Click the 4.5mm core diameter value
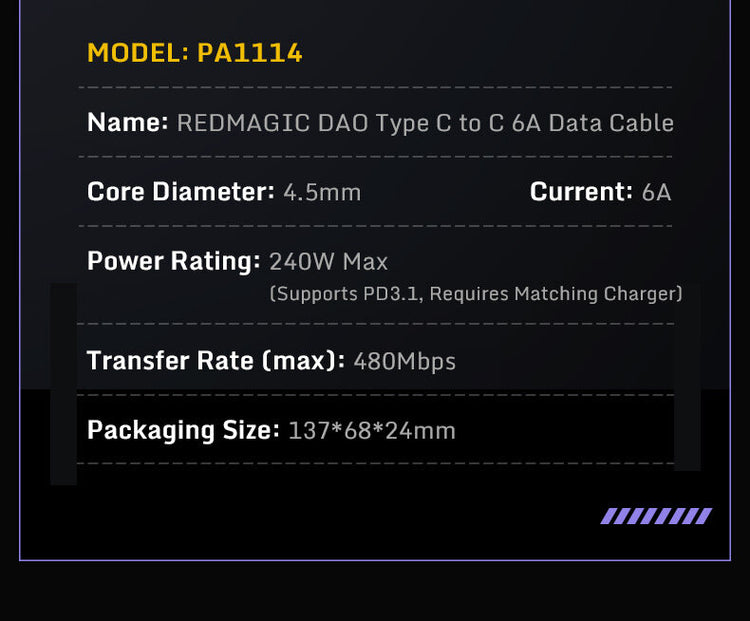 click(x=322, y=192)
